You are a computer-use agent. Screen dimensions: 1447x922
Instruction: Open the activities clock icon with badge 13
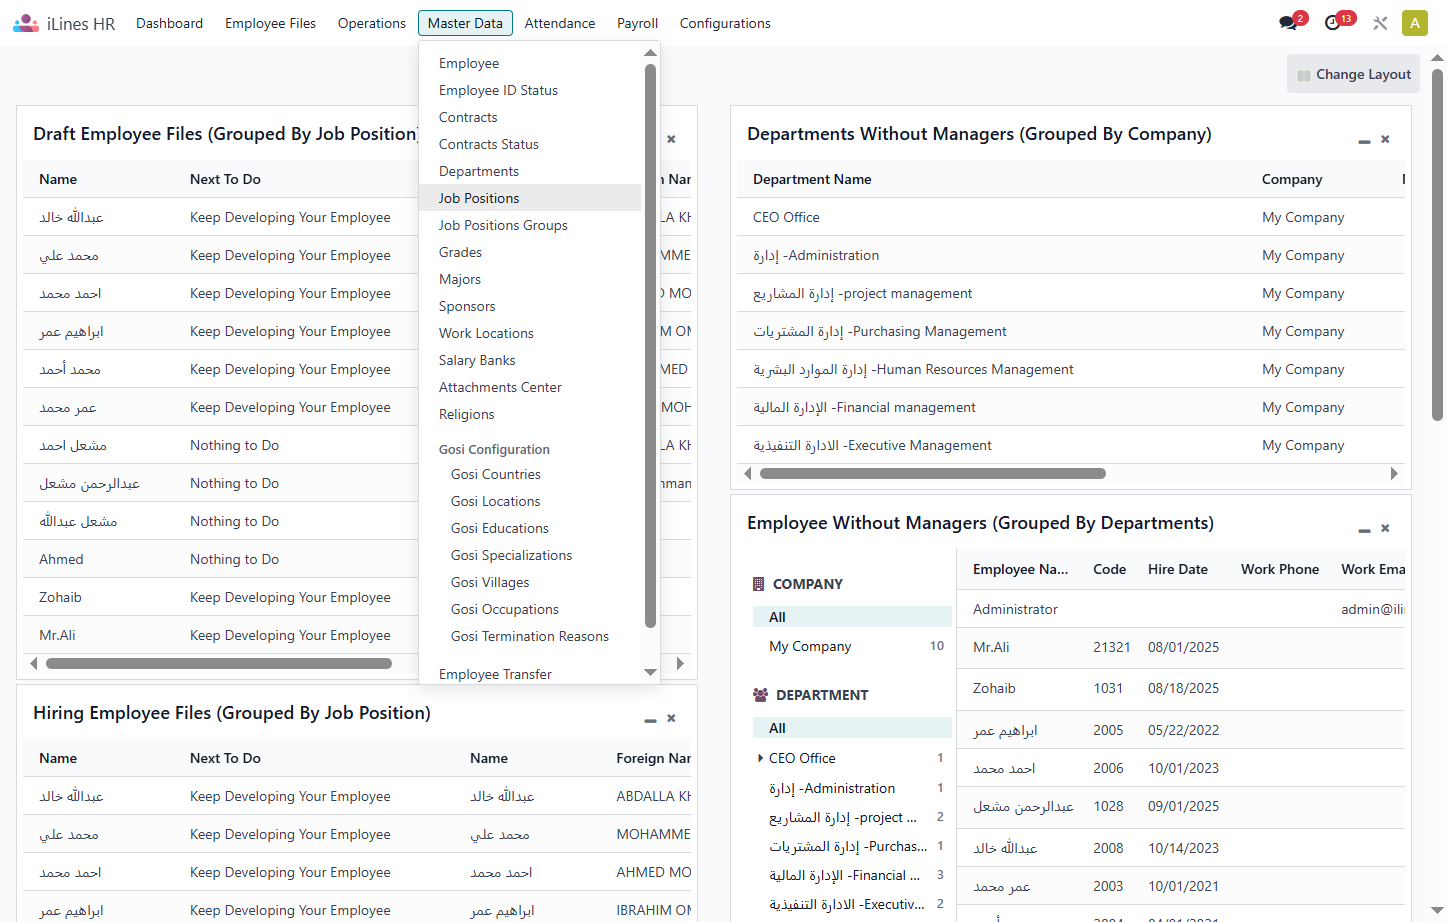click(x=1333, y=23)
